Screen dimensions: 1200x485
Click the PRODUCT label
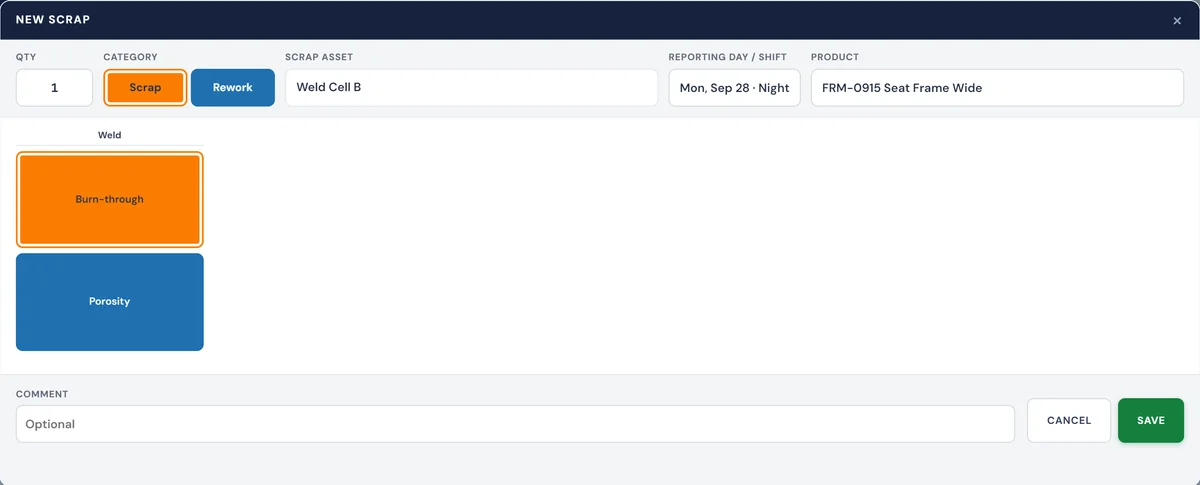click(835, 57)
